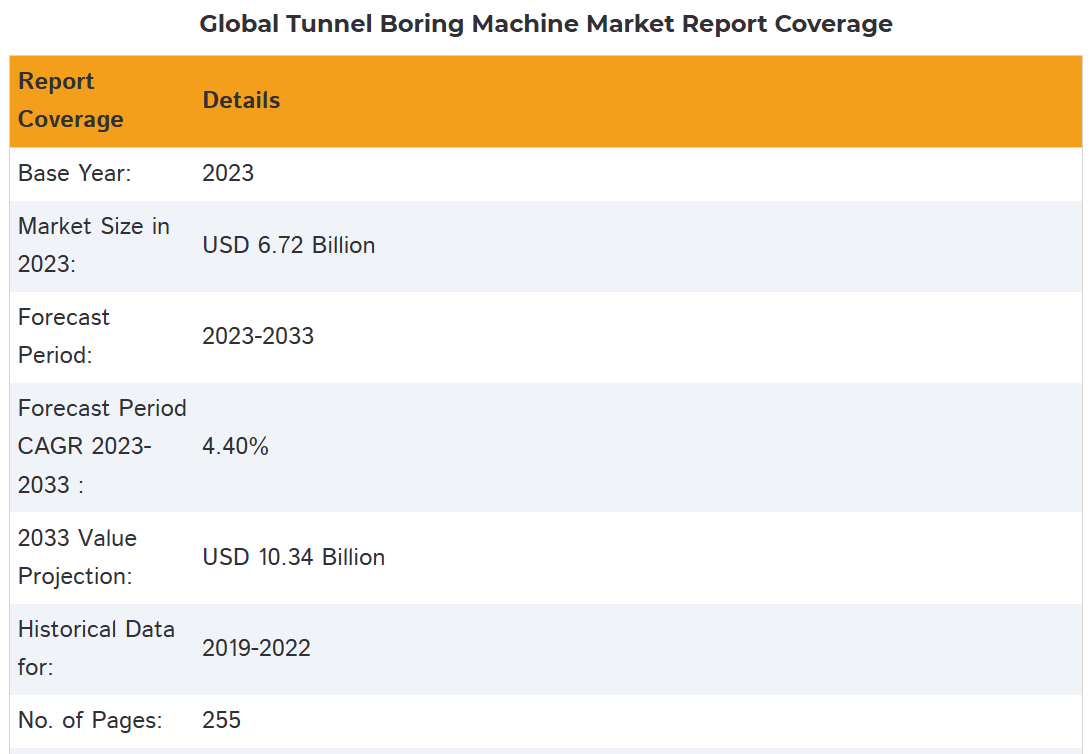Click the base year value 2023

tap(228, 173)
